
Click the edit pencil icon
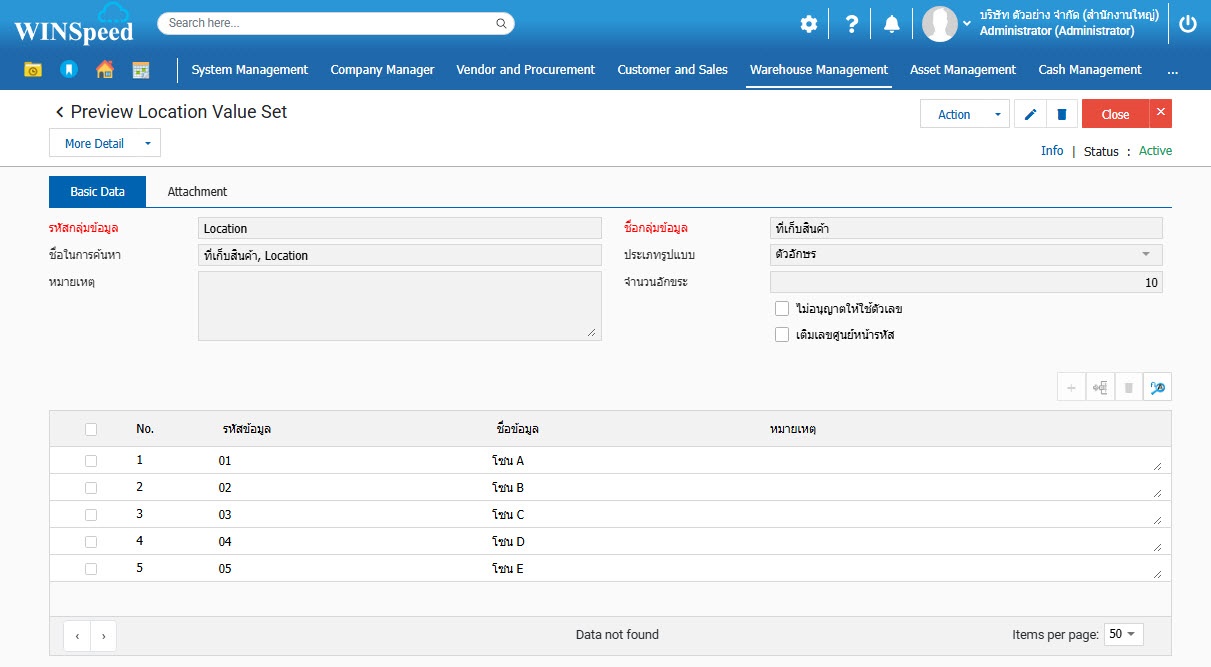point(1030,114)
